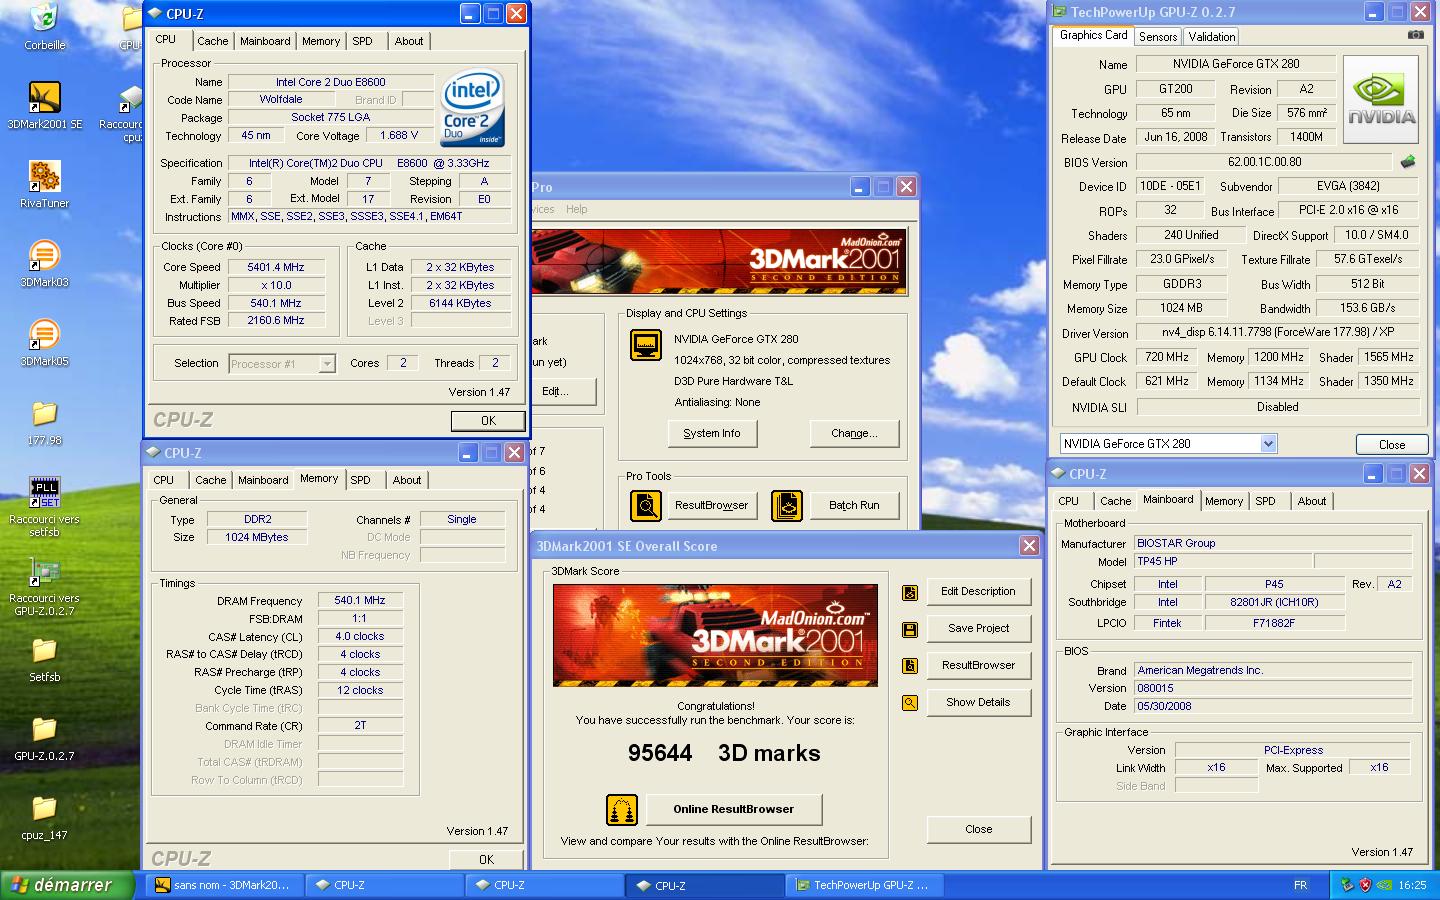Click the DRAM Frequency 540.1 MHz field

pyautogui.click(x=360, y=600)
